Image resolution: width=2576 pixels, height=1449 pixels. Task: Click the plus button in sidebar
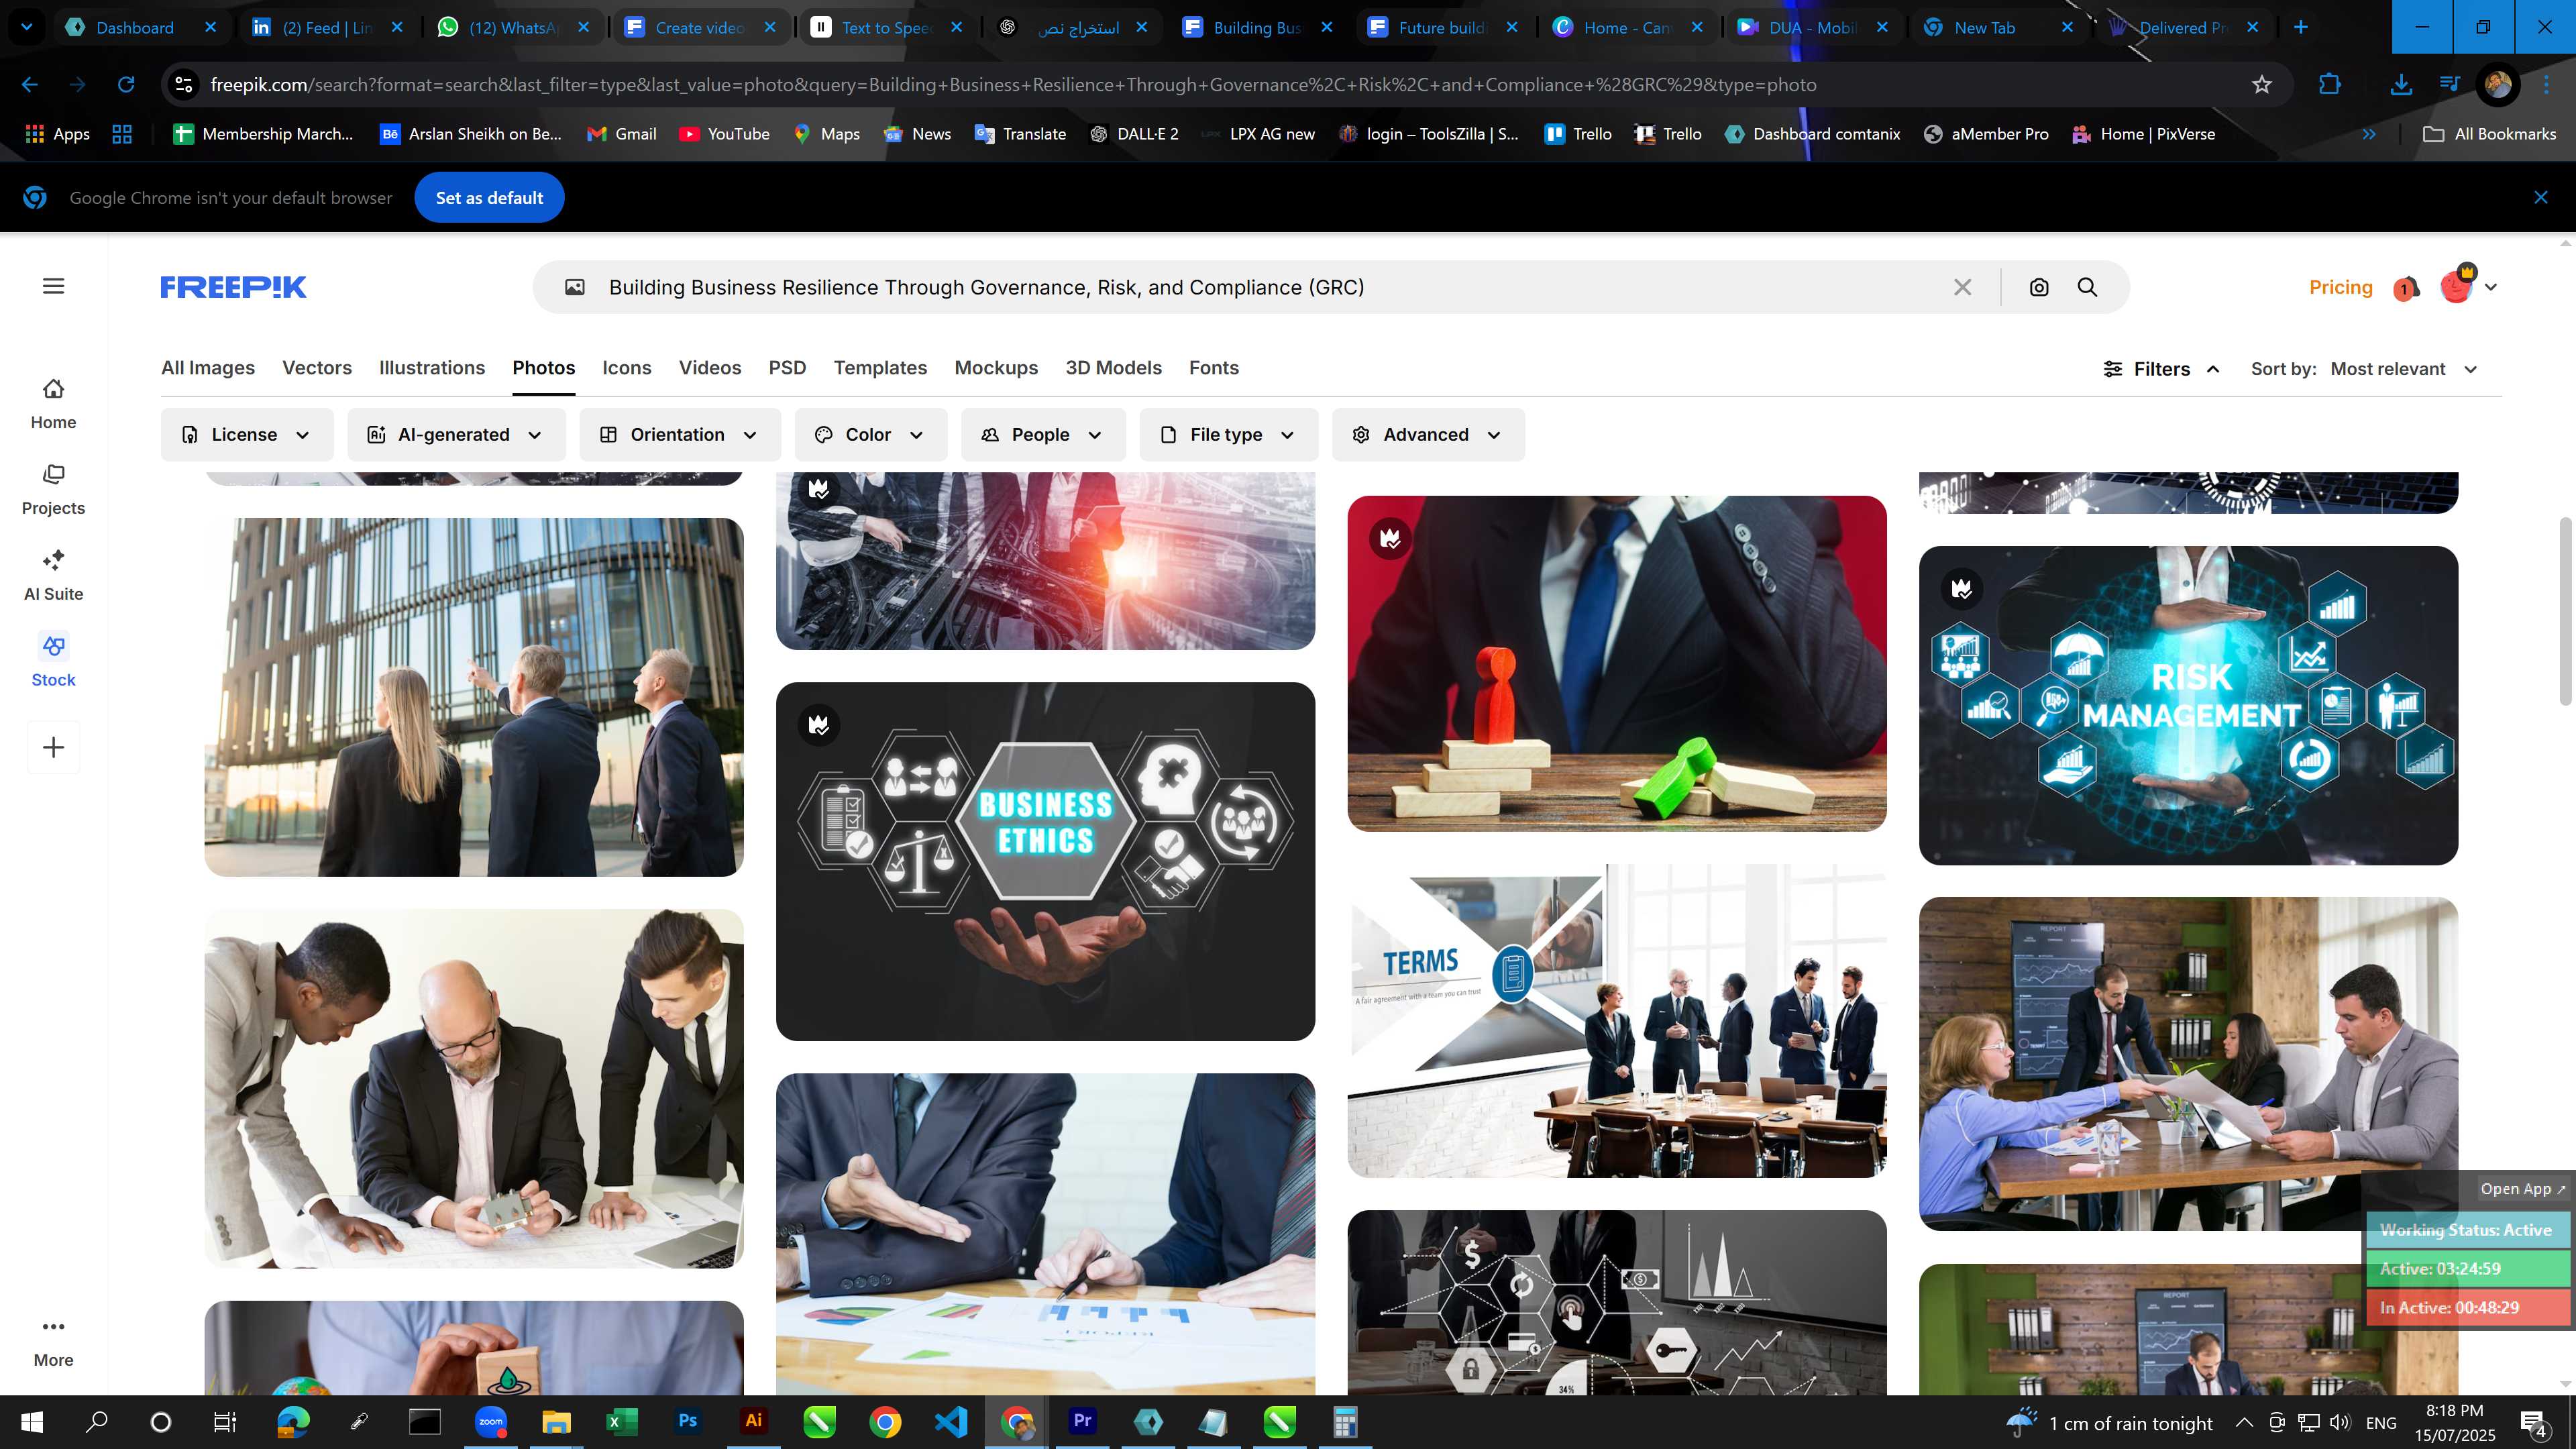(x=54, y=747)
